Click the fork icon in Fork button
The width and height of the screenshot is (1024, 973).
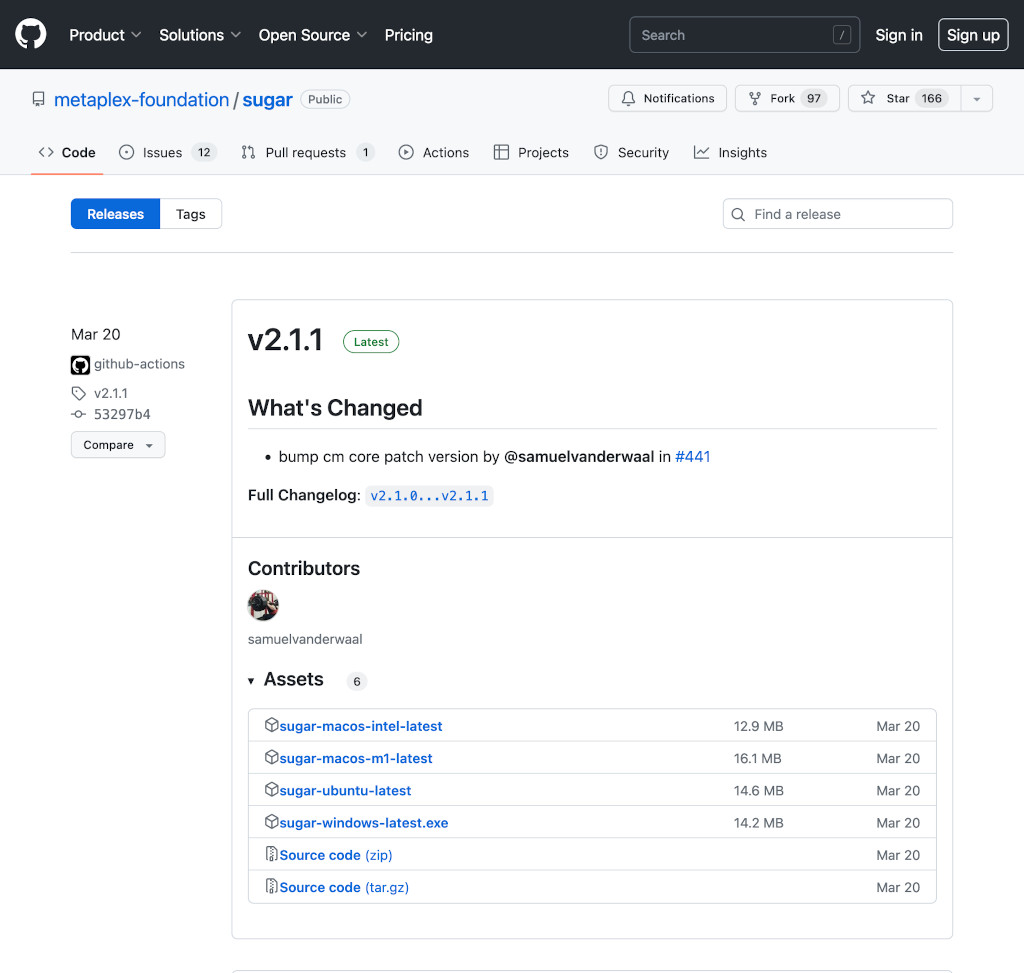coord(755,99)
